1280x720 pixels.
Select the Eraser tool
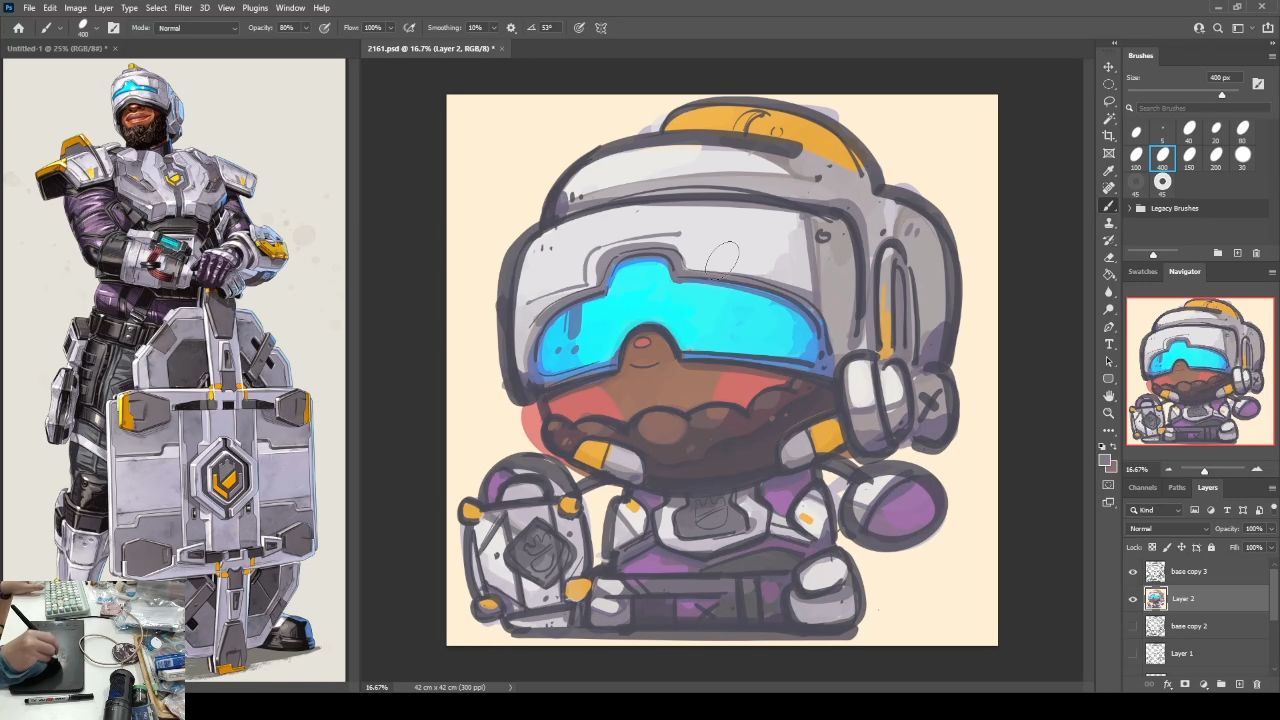tap(1108, 257)
